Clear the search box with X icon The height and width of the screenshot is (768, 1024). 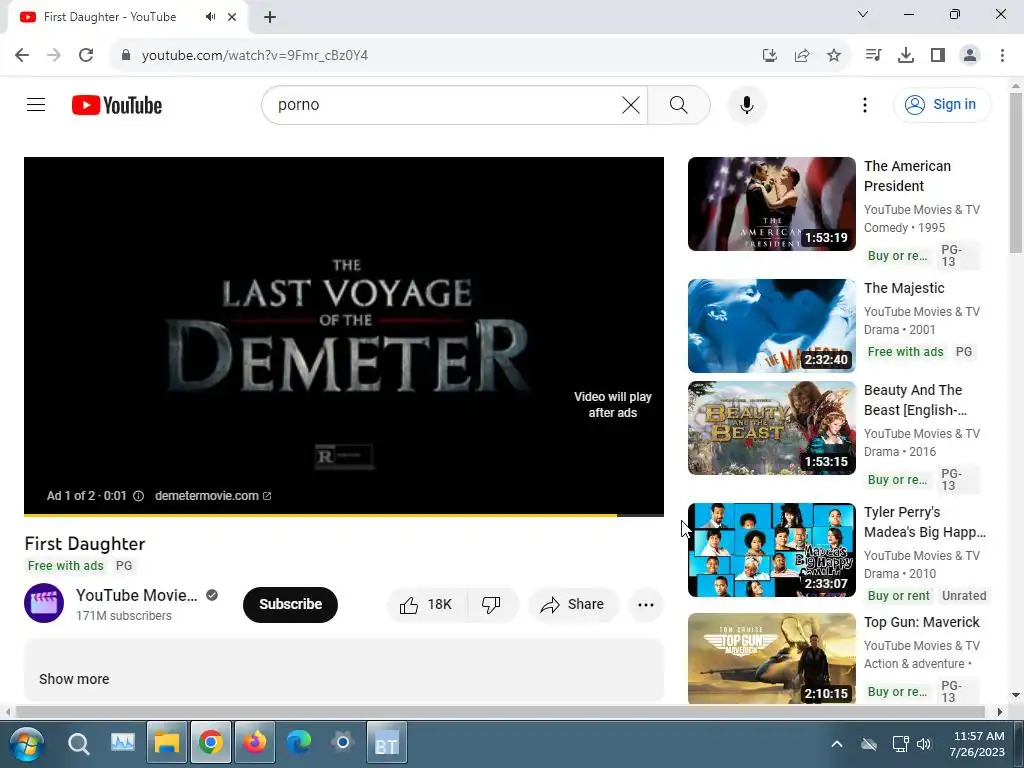631,104
